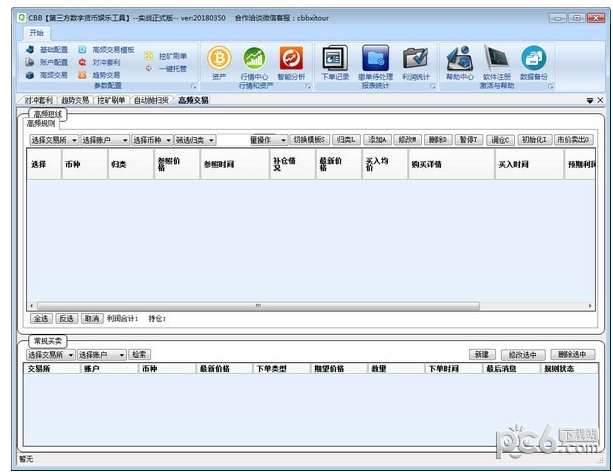Switch to the 自动撤扫货 document tab
Viewport: 613px width, 472px height.
pos(151,101)
